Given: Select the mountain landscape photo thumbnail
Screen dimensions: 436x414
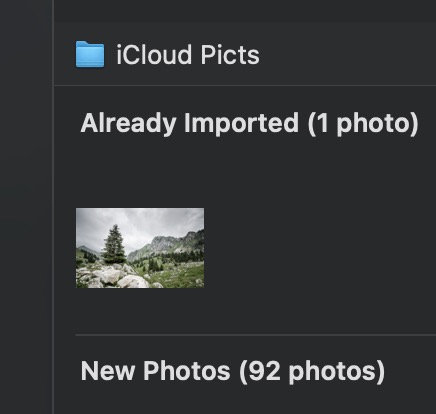Looking at the screenshot, I should click(140, 248).
